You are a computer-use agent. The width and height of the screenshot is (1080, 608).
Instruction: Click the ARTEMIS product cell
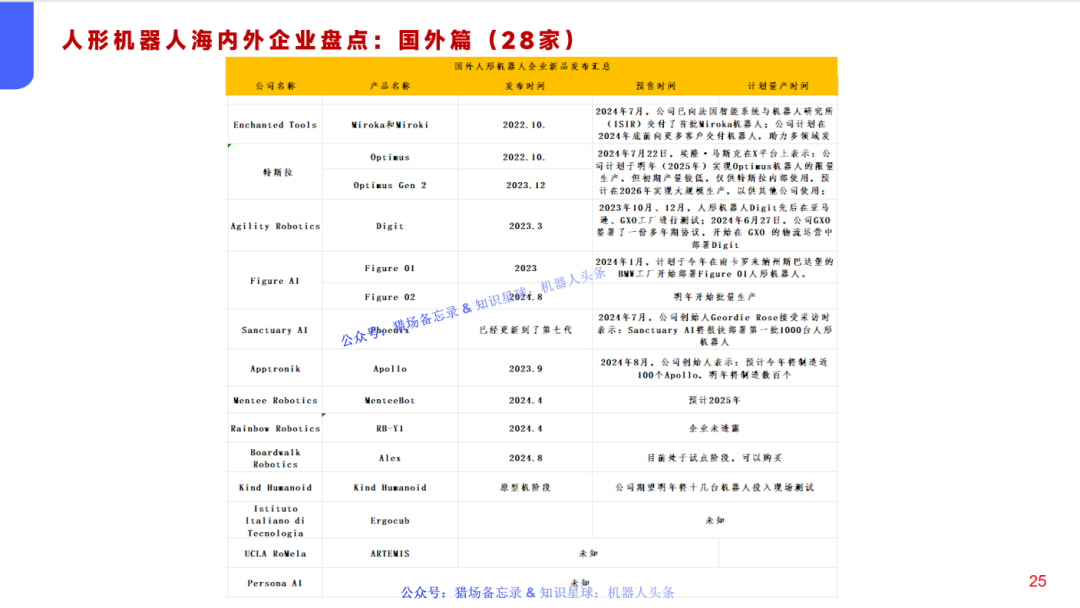pyautogui.click(x=390, y=554)
